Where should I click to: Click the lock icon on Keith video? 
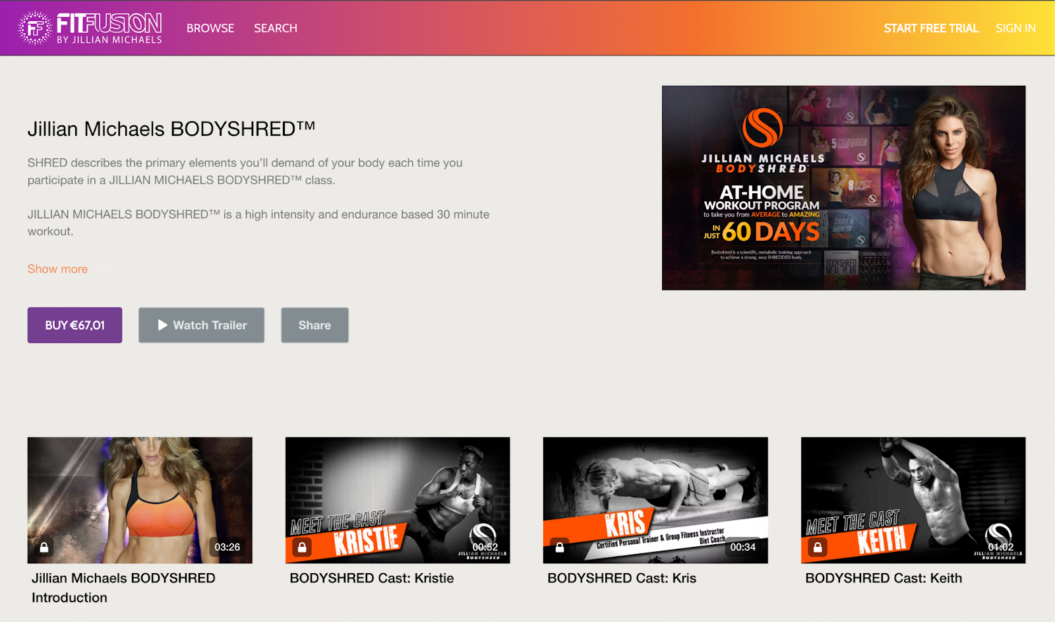pos(818,547)
